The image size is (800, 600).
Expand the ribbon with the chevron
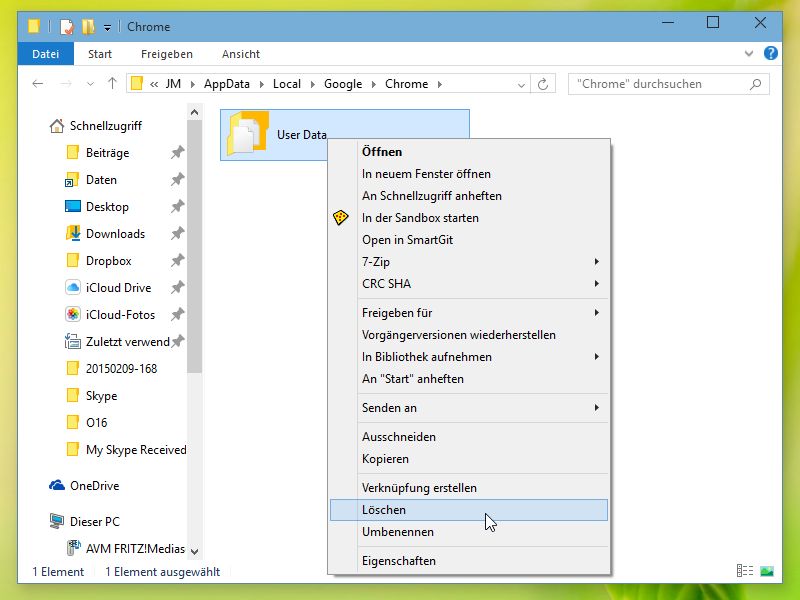(748, 54)
